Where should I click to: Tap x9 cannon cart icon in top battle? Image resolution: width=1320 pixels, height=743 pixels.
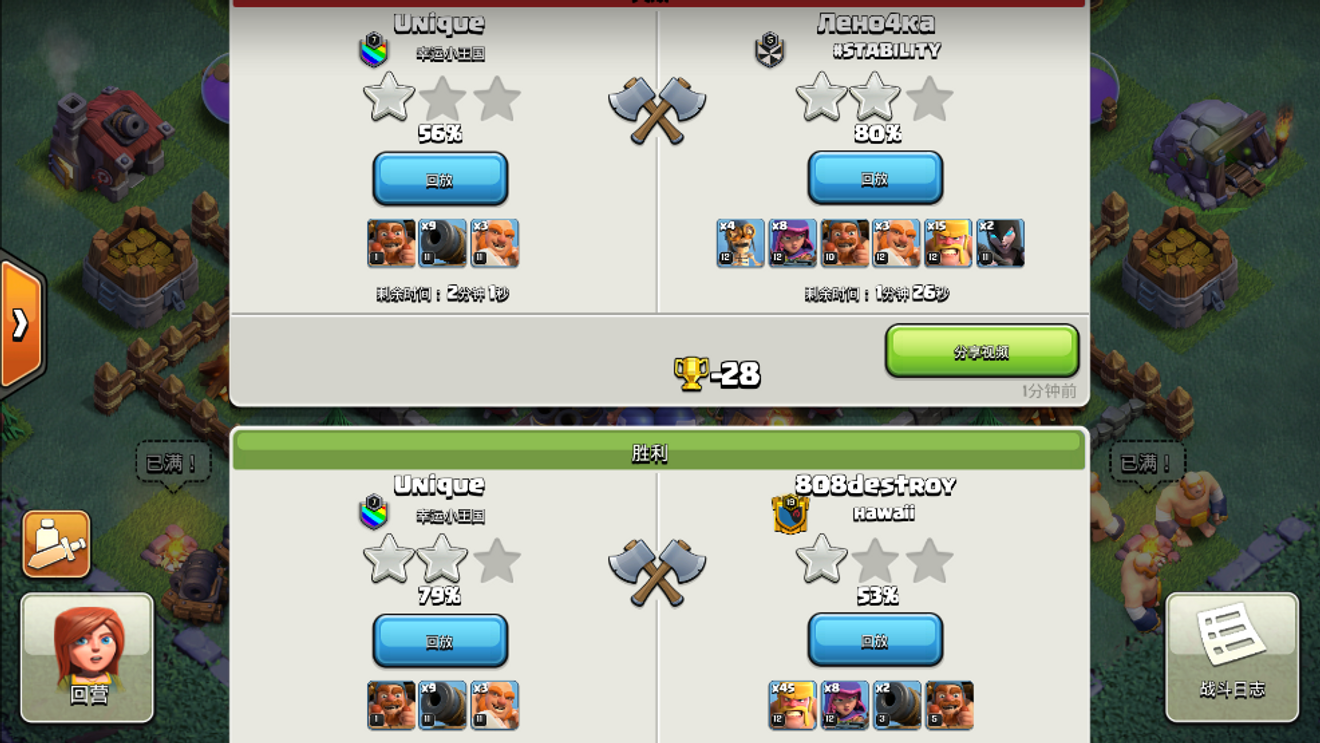[x=443, y=243]
